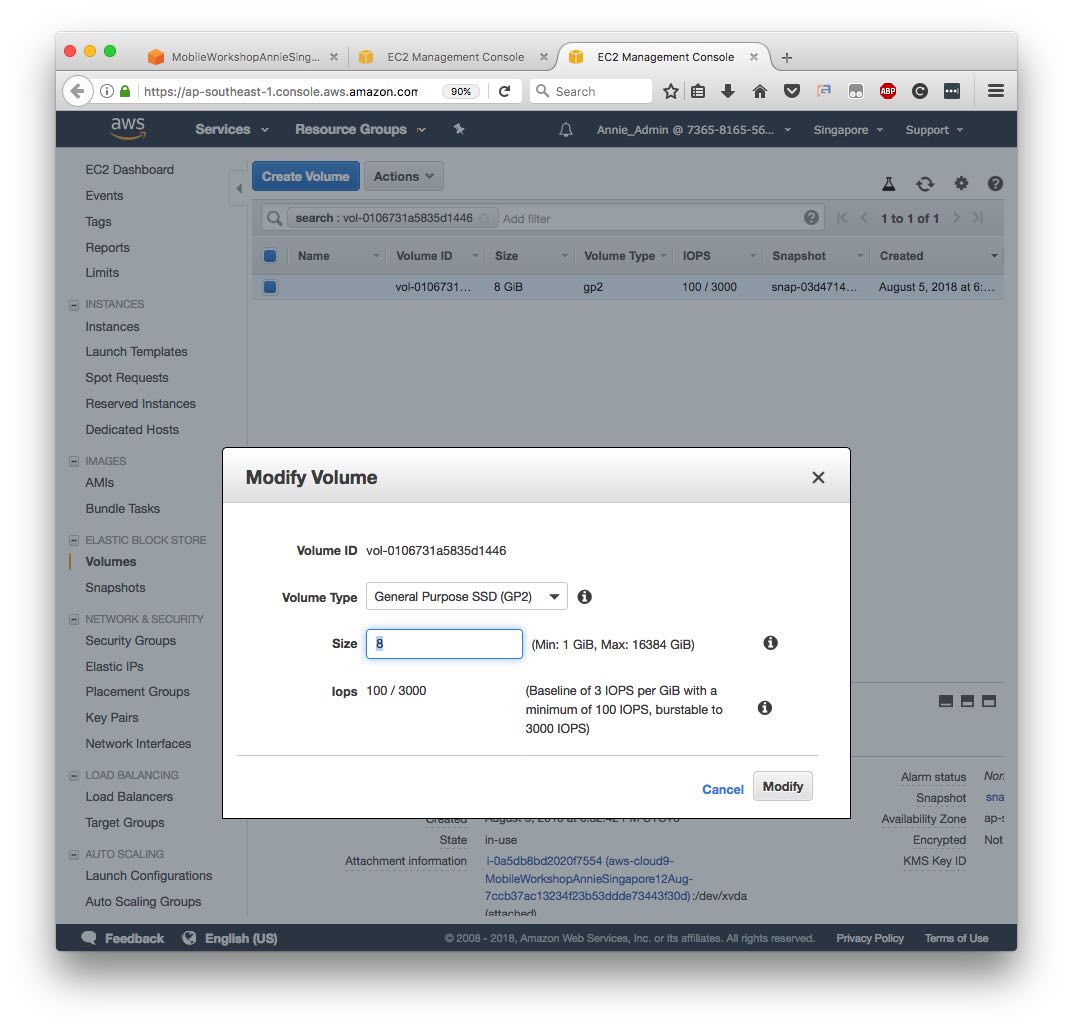
Task: Collapse the INSTANCES sidebar section
Action: pyautogui.click(x=74, y=304)
